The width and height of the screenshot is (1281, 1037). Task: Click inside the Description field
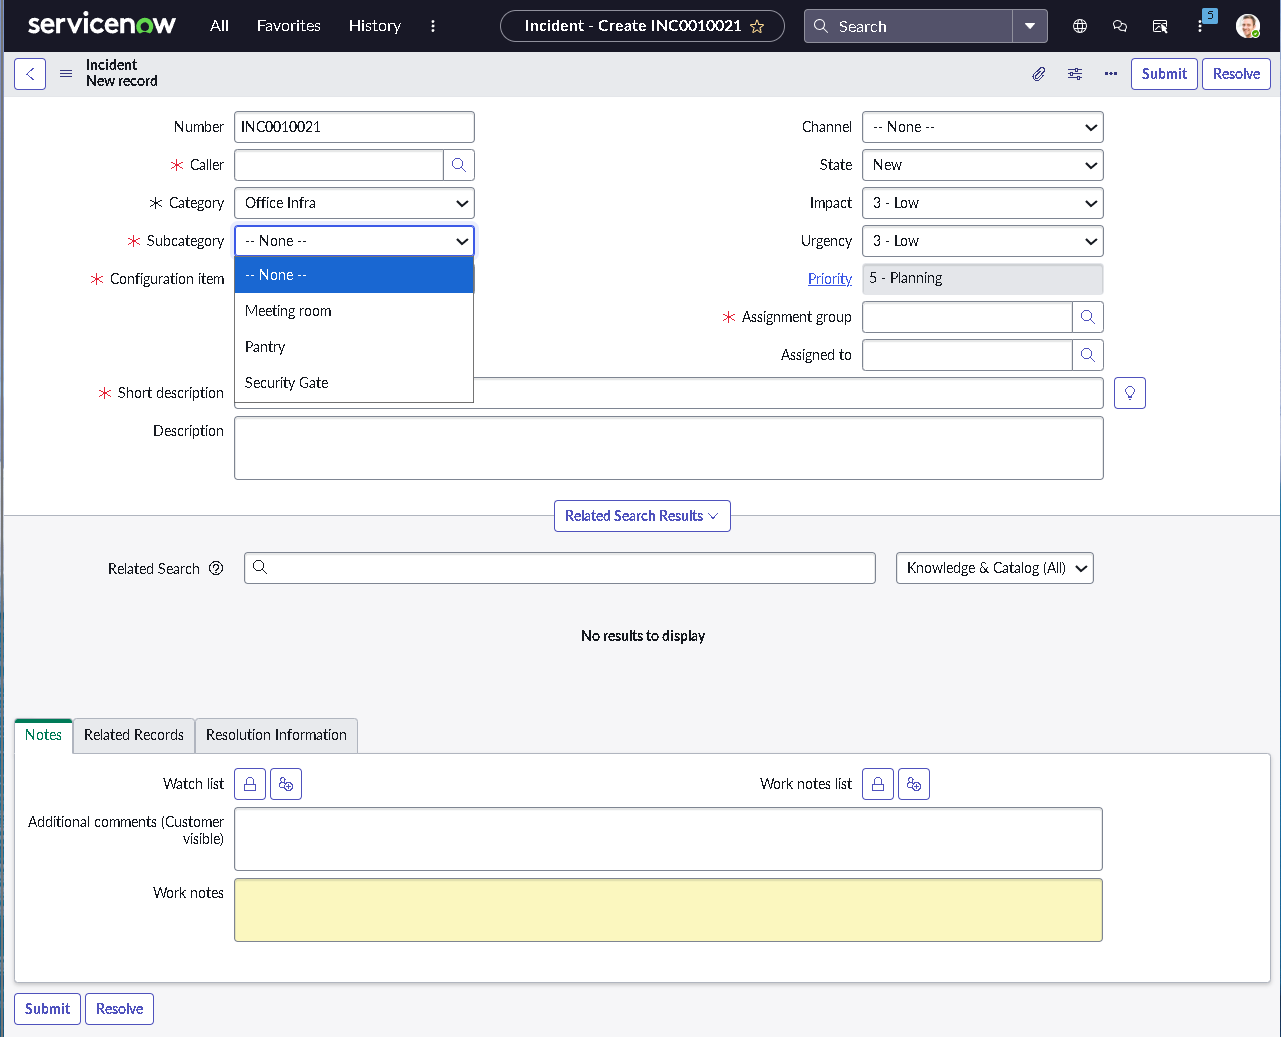point(668,447)
